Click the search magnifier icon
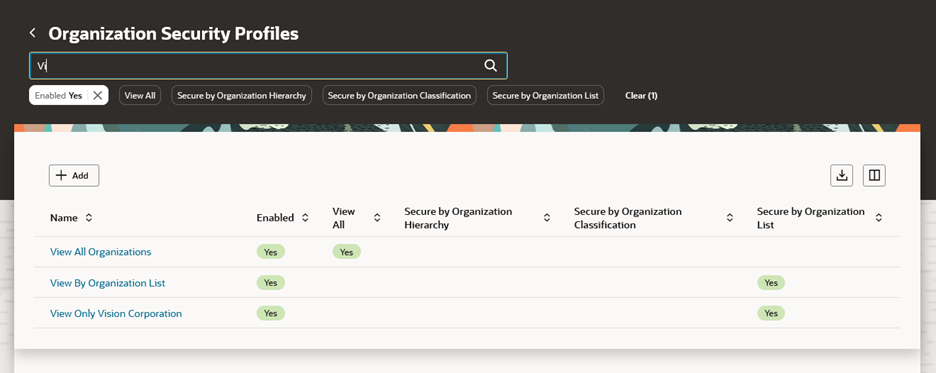Screen dimensions: 936x373 [x=491, y=66]
